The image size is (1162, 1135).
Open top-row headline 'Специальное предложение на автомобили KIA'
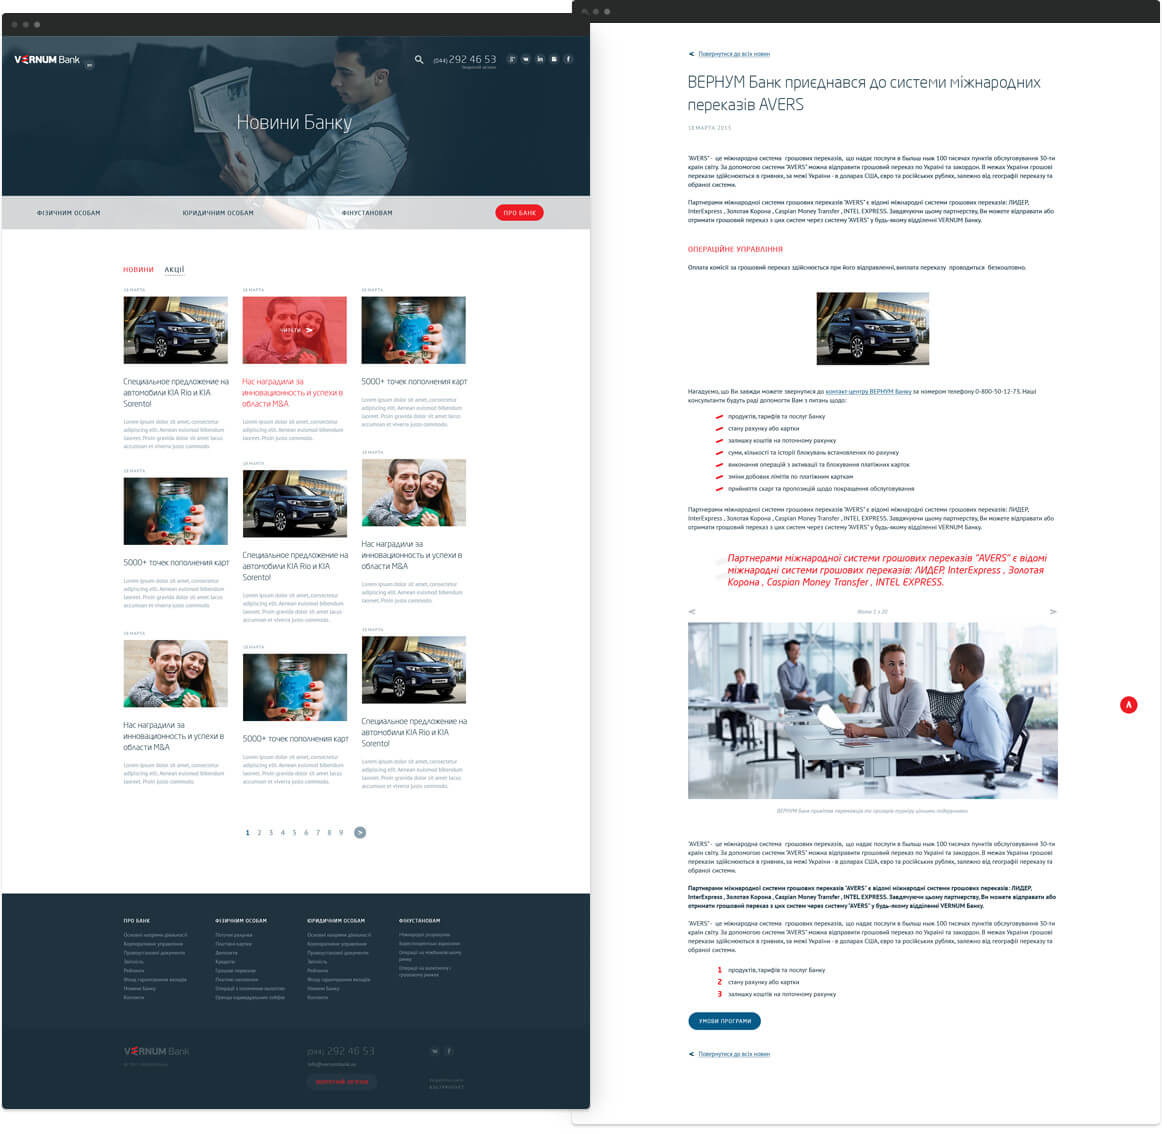176,393
